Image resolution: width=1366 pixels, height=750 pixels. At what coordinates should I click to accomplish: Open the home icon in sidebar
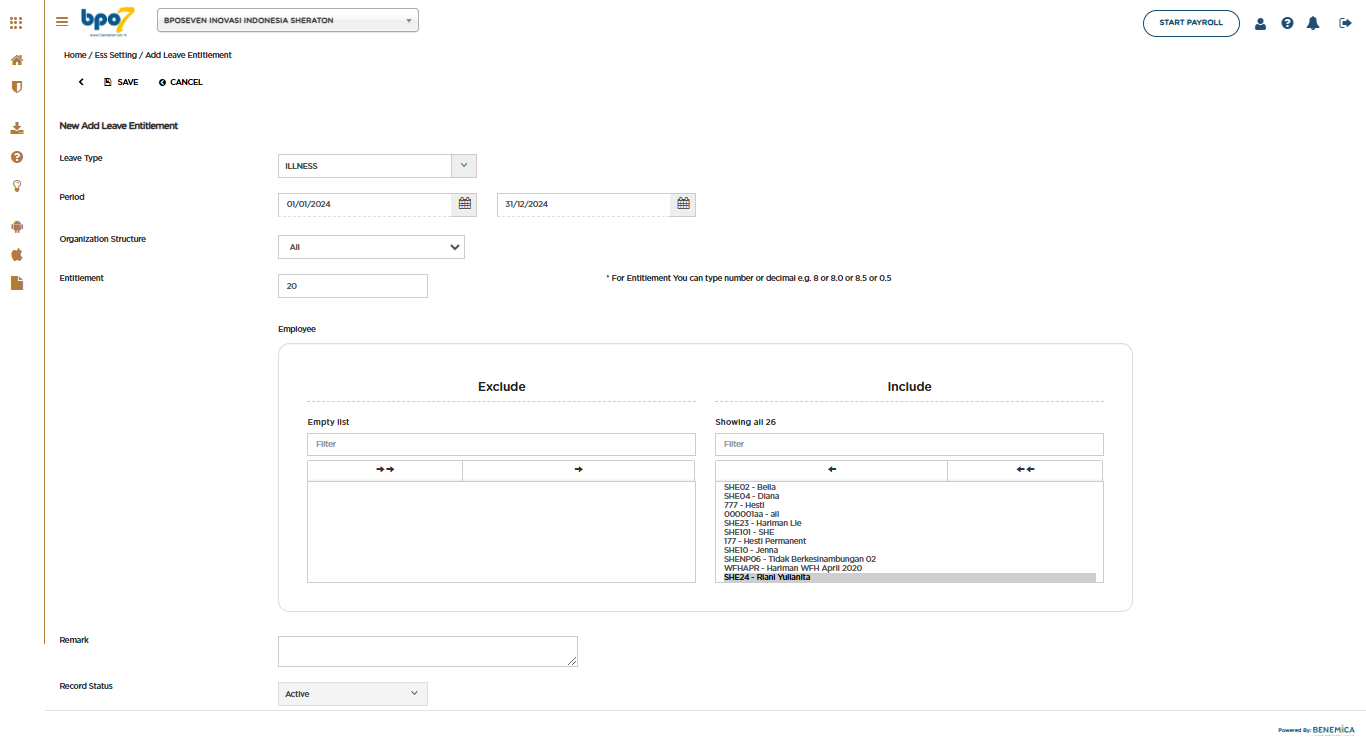pyautogui.click(x=17, y=60)
